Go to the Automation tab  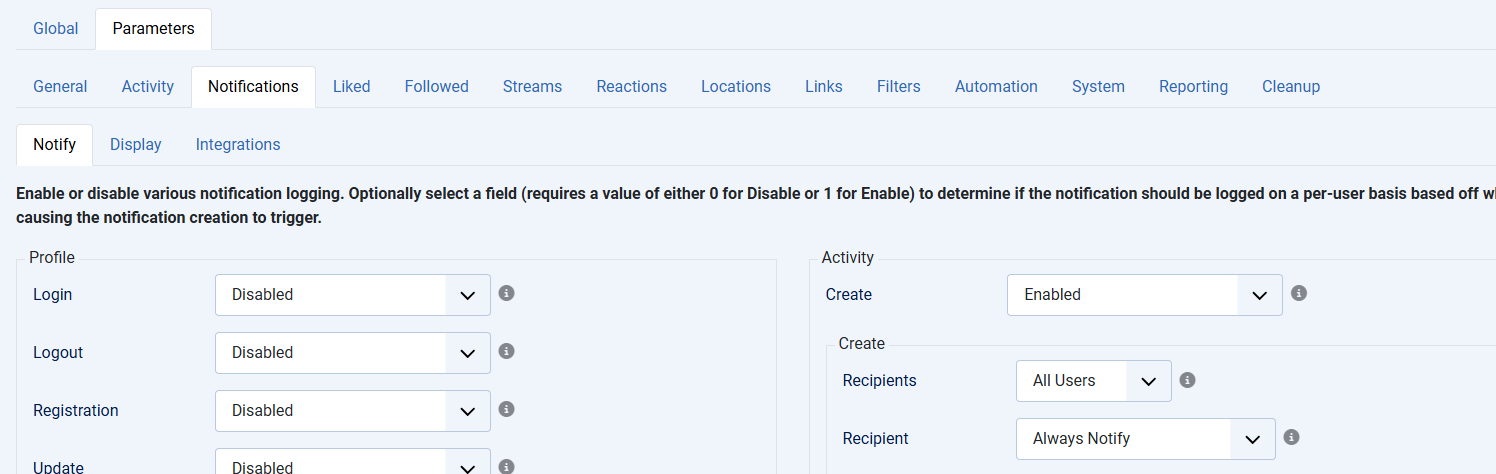[996, 86]
